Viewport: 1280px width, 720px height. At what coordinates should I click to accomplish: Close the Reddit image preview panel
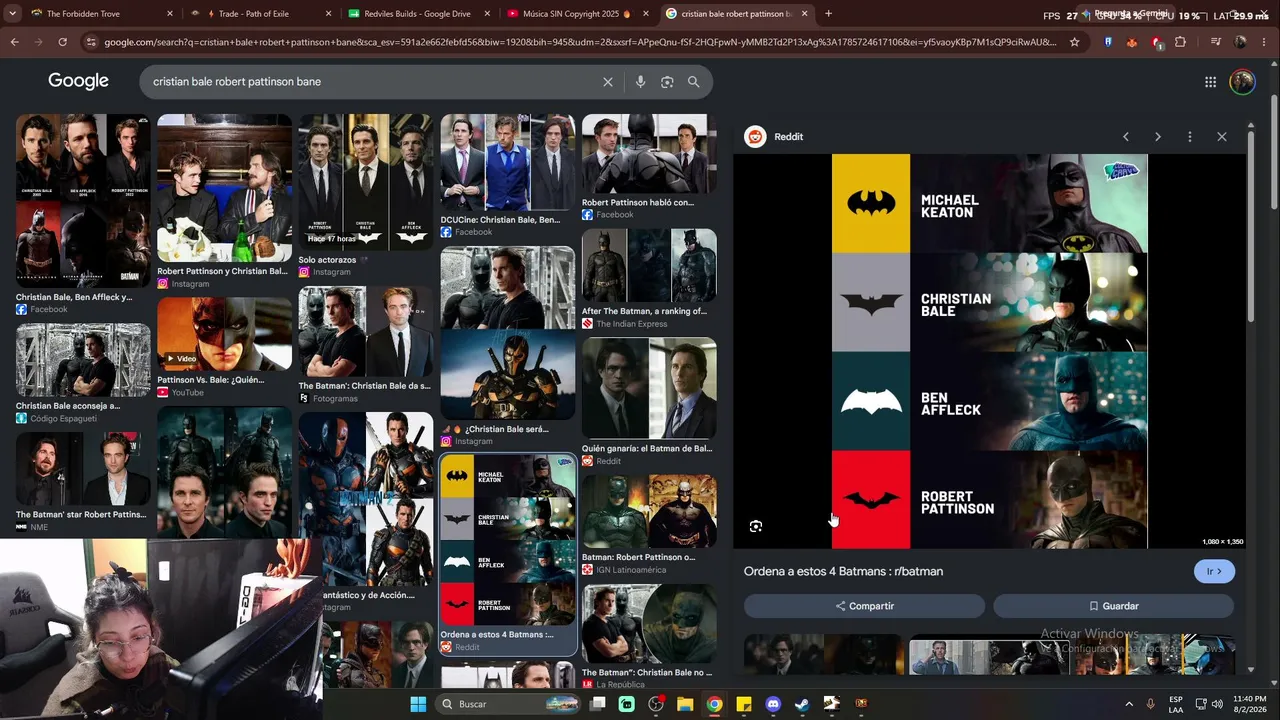point(1221,137)
